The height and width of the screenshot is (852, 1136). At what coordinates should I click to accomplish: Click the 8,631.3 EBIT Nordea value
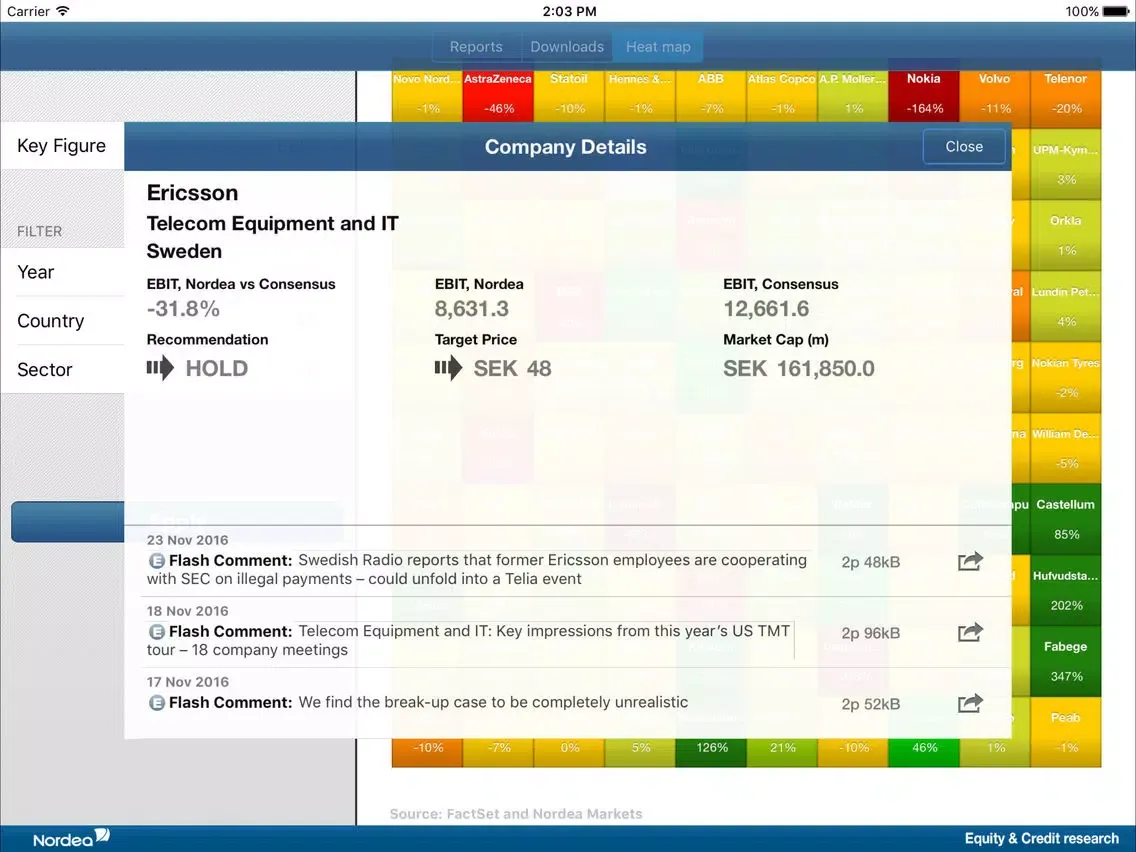472,309
